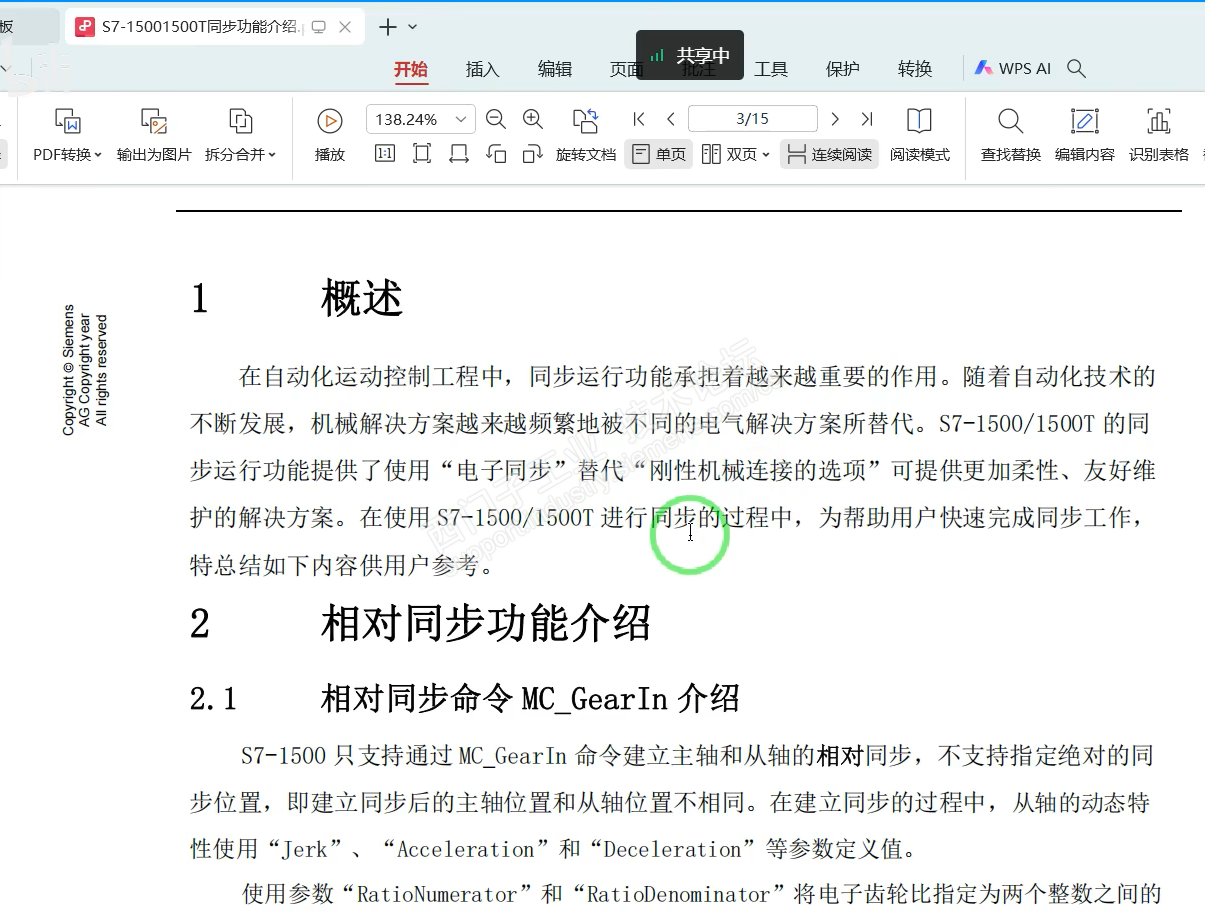1205x916 pixels.
Task: Start 播放 (slideshow play) mode
Action: tap(330, 135)
